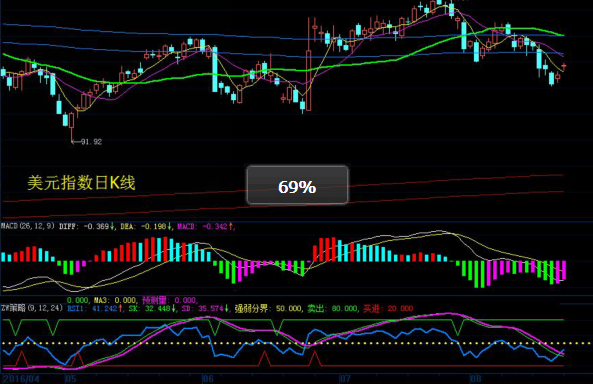Click the blue RSI1 41.242 value
The image size is (593, 384).
pos(95,308)
